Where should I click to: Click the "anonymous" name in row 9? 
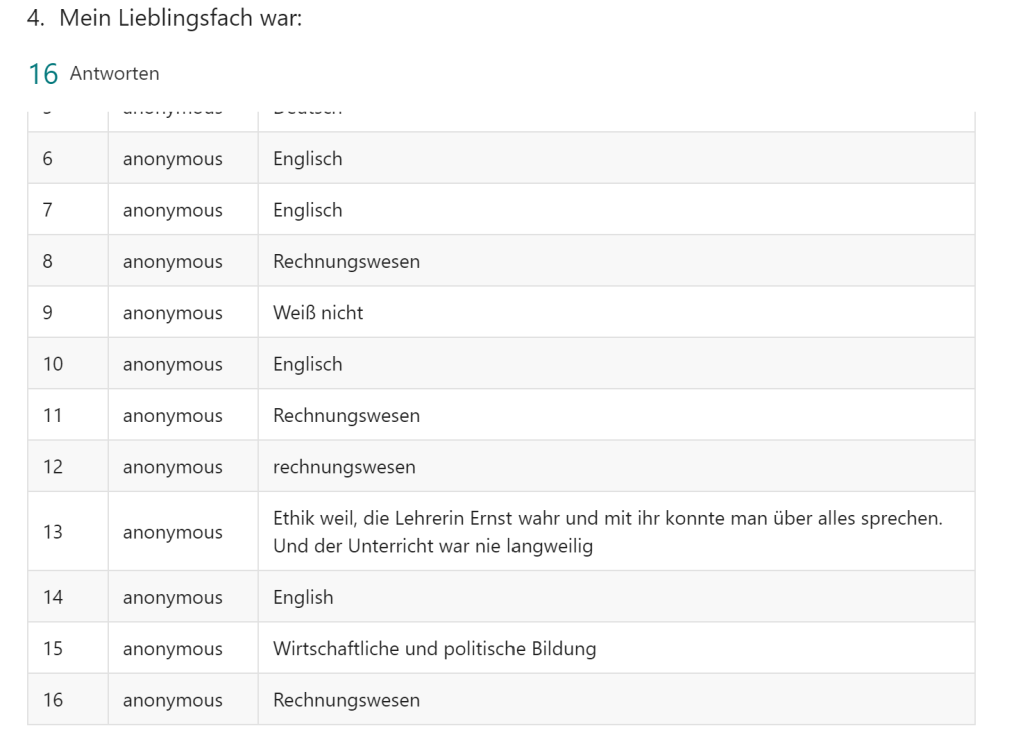point(173,313)
